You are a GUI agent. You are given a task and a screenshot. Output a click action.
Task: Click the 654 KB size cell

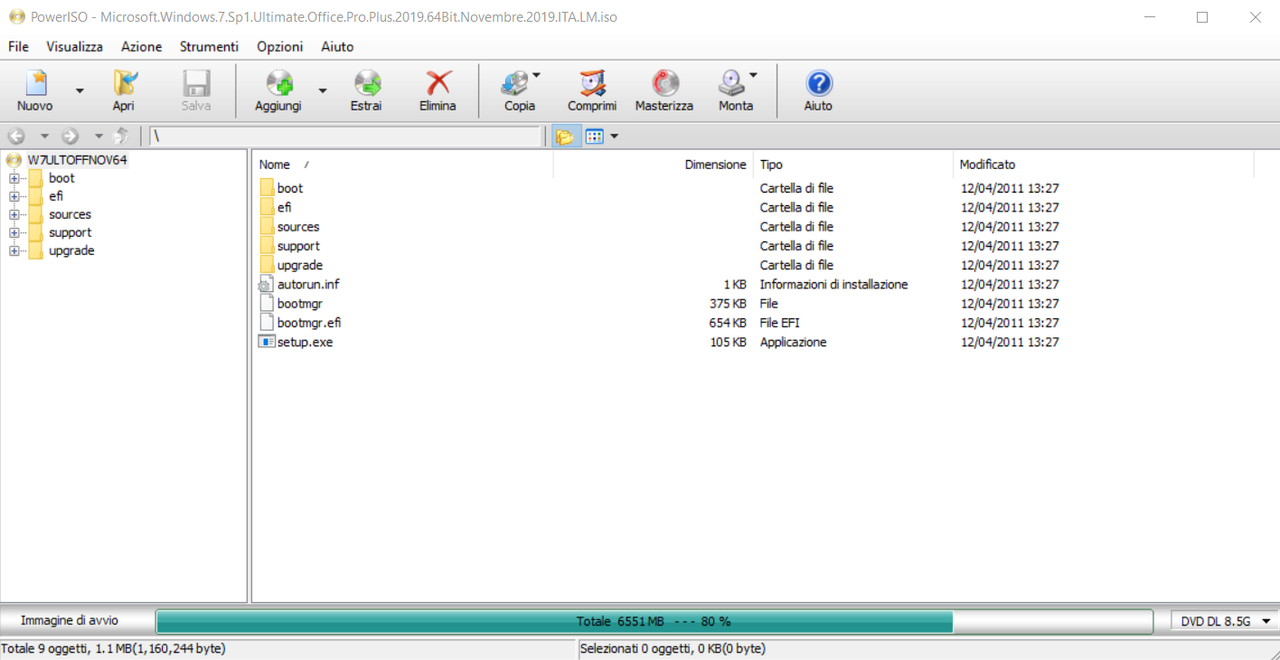[727, 323]
